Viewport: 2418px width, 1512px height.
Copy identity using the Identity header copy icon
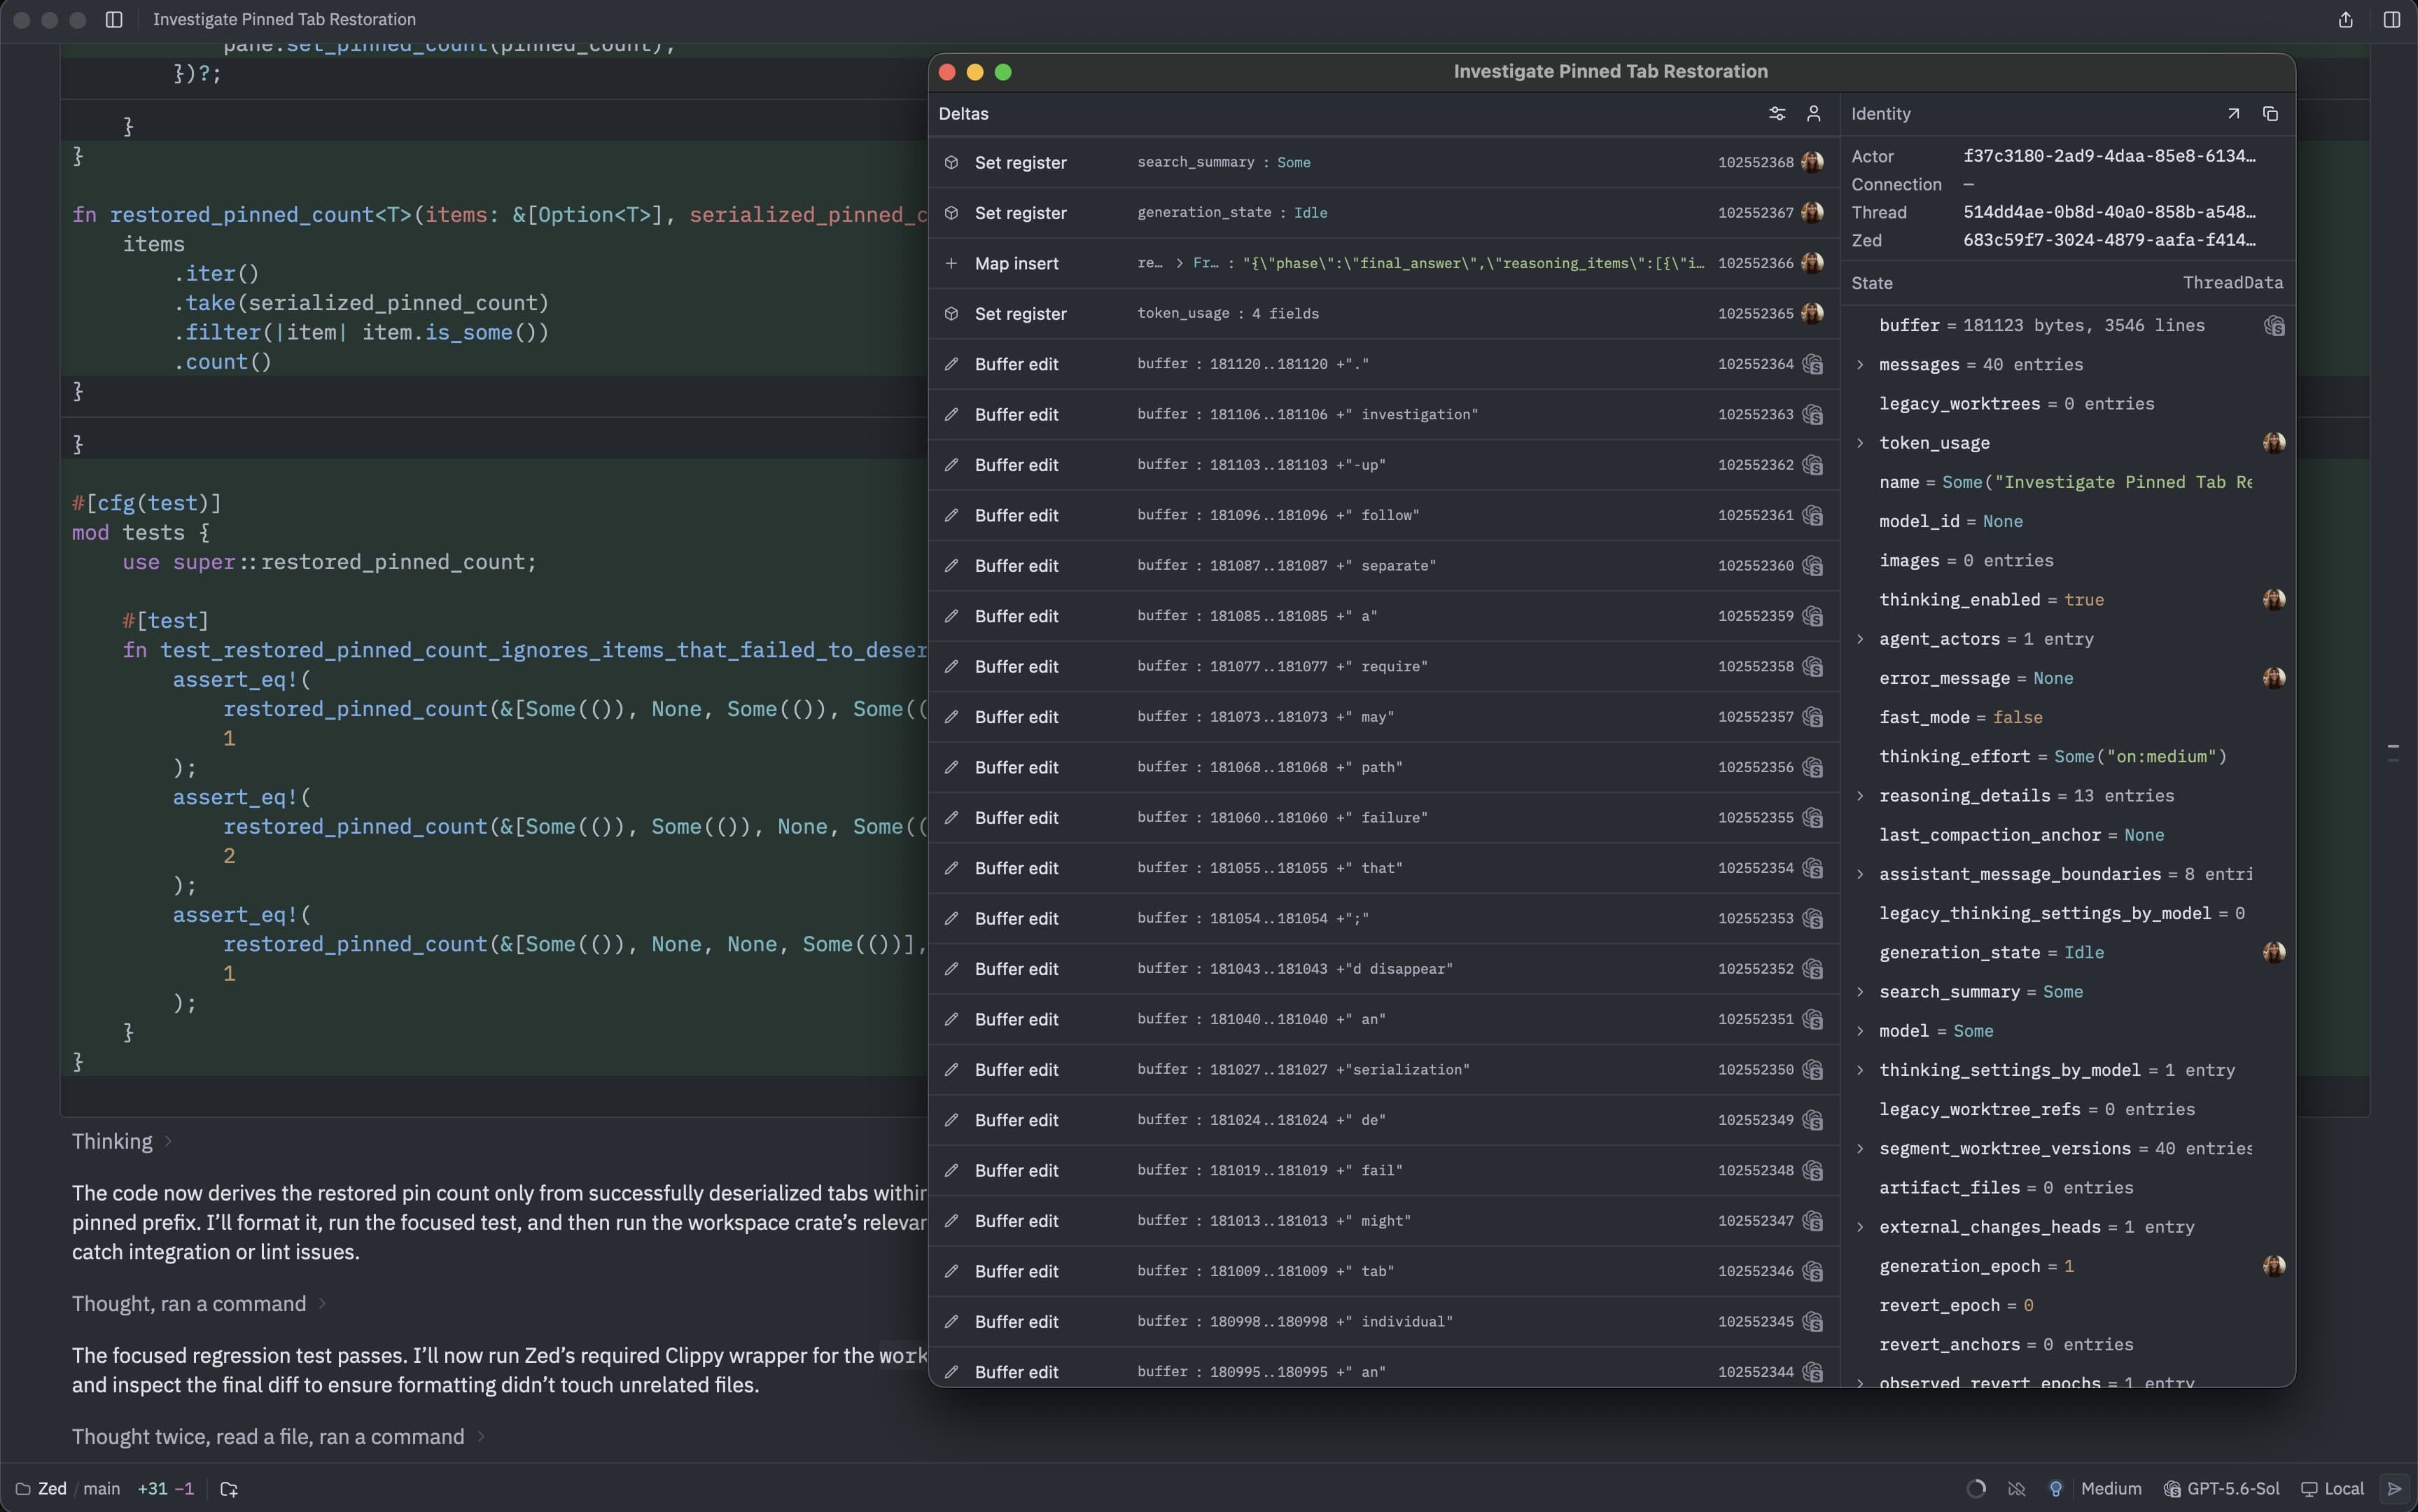coord(2270,114)
